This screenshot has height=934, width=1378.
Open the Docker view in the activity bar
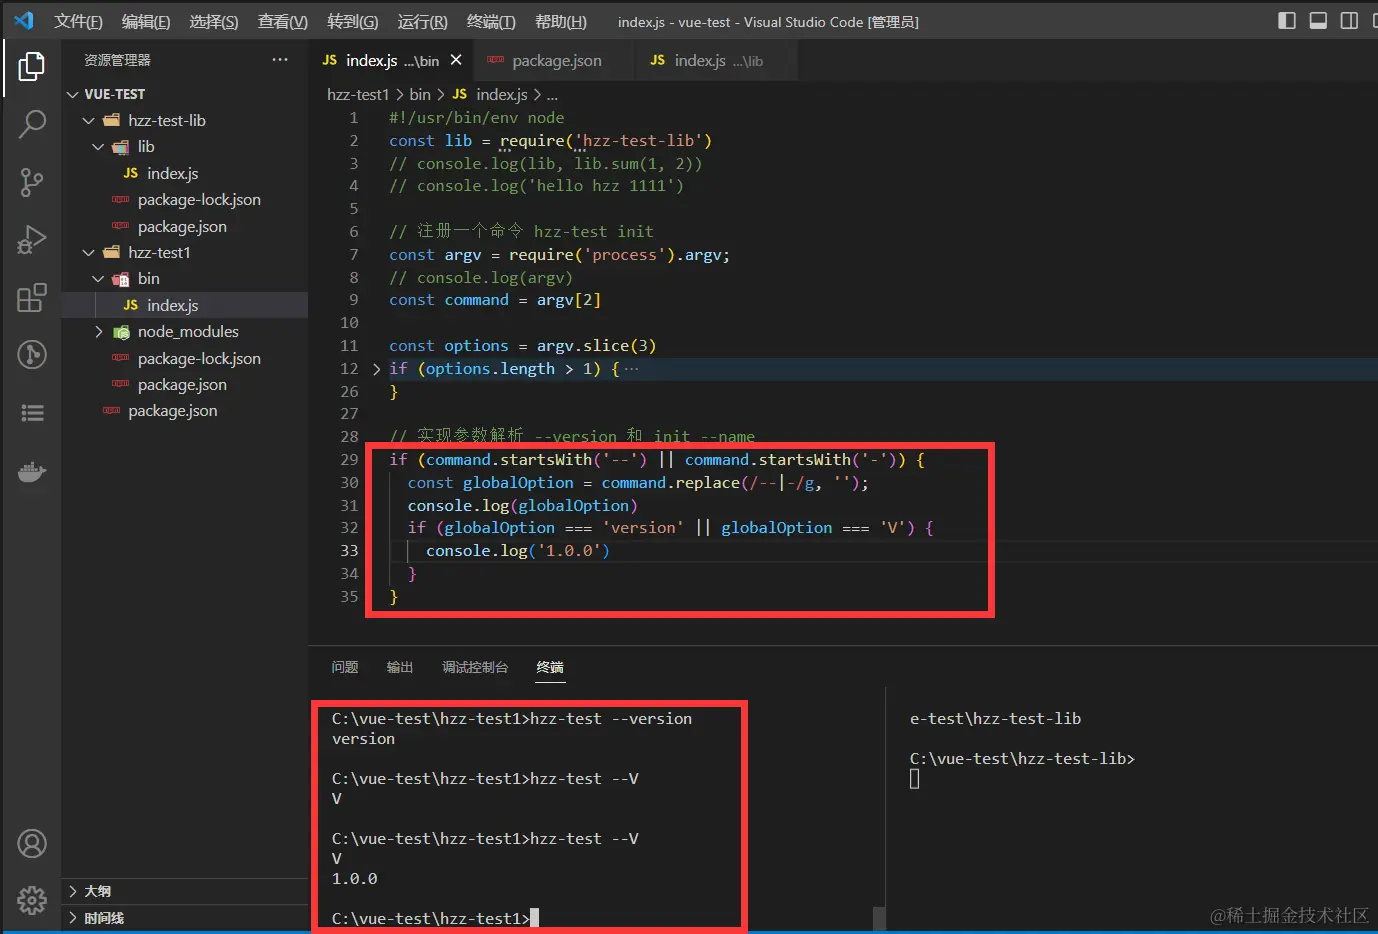(x=32, y=471)
